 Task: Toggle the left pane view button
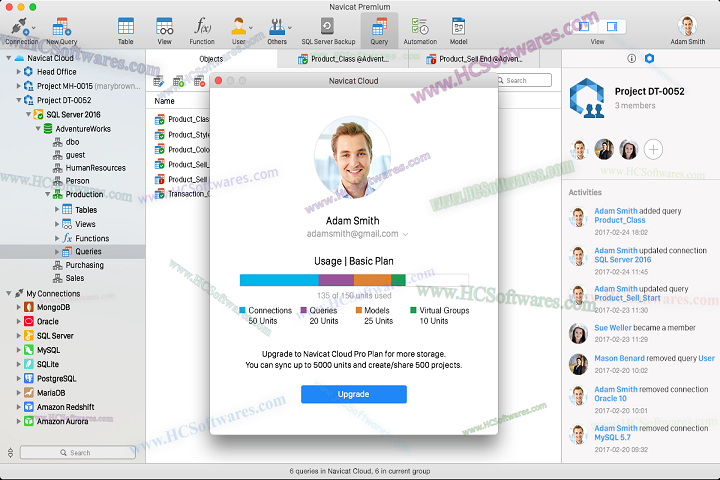click(x=585, y=27)
